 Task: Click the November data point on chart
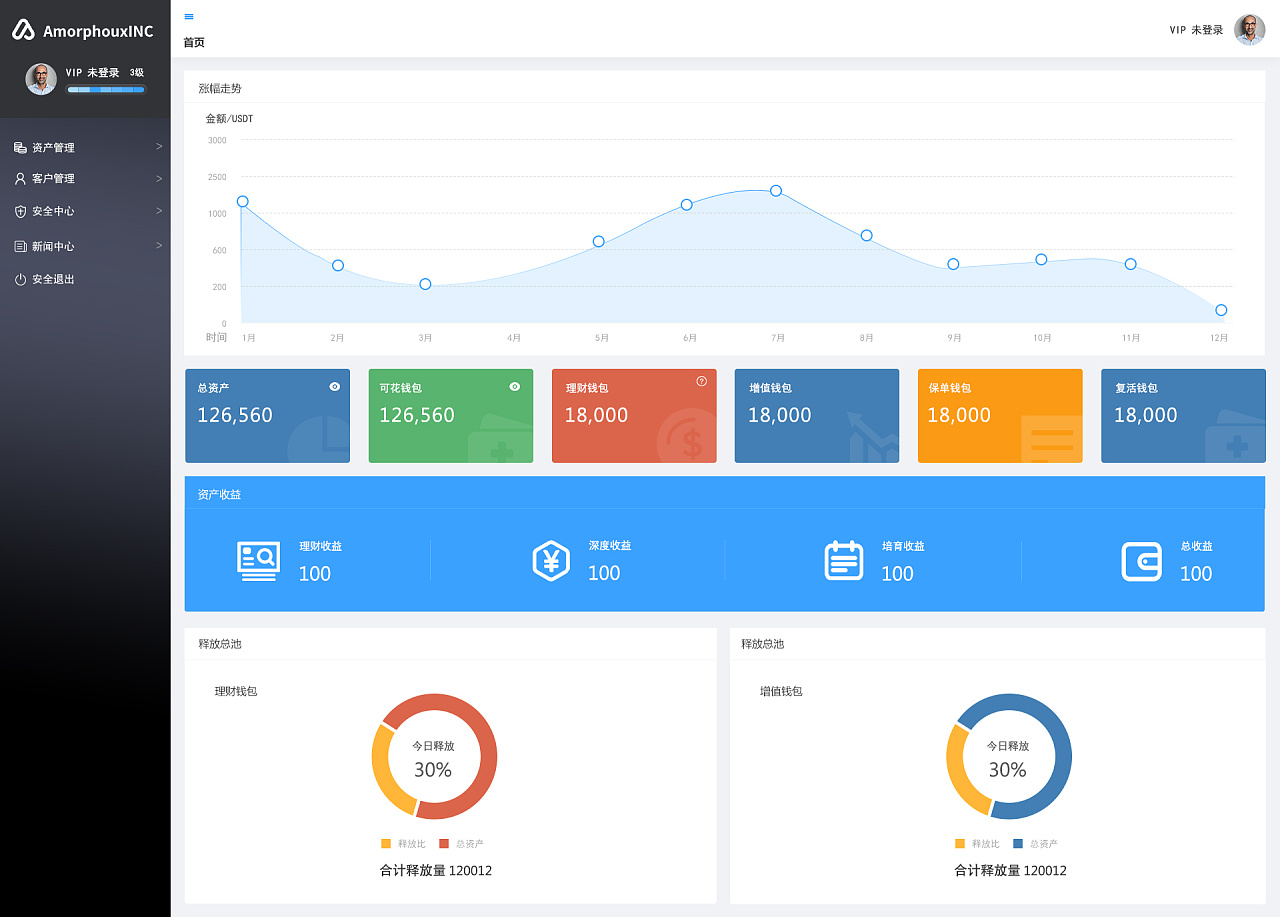(1130, 264)
